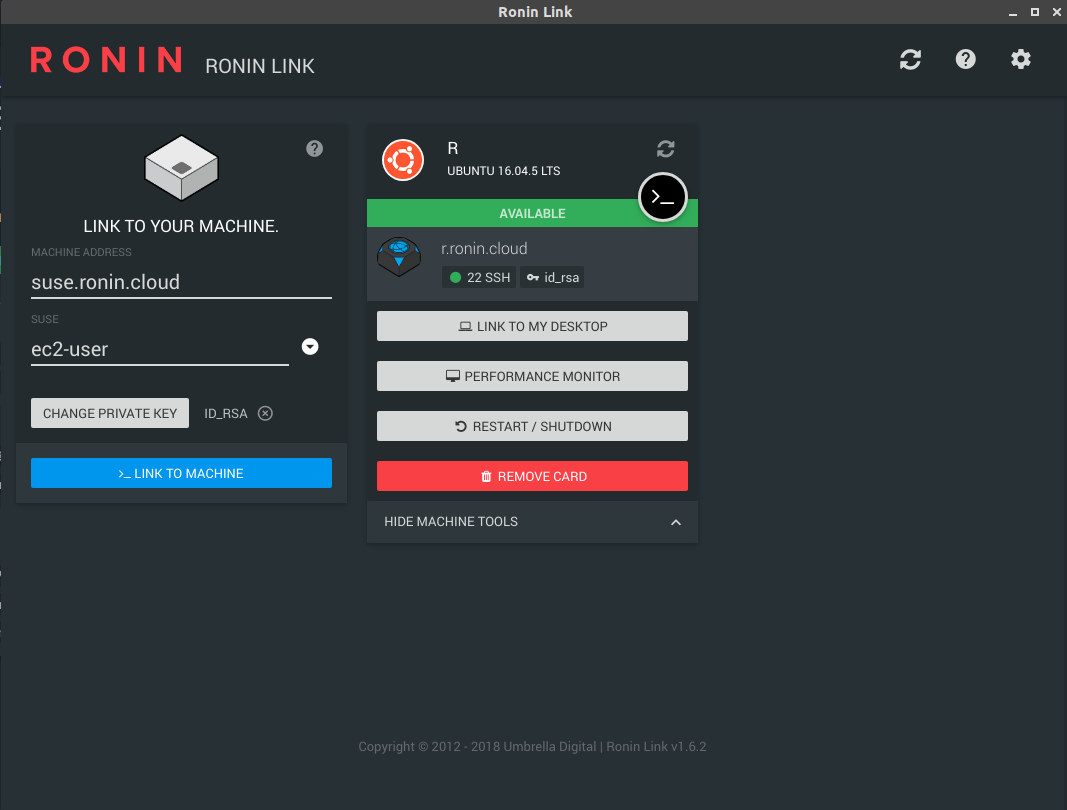
Task: Click Link To My Desktop button
Action: [532, 326]
